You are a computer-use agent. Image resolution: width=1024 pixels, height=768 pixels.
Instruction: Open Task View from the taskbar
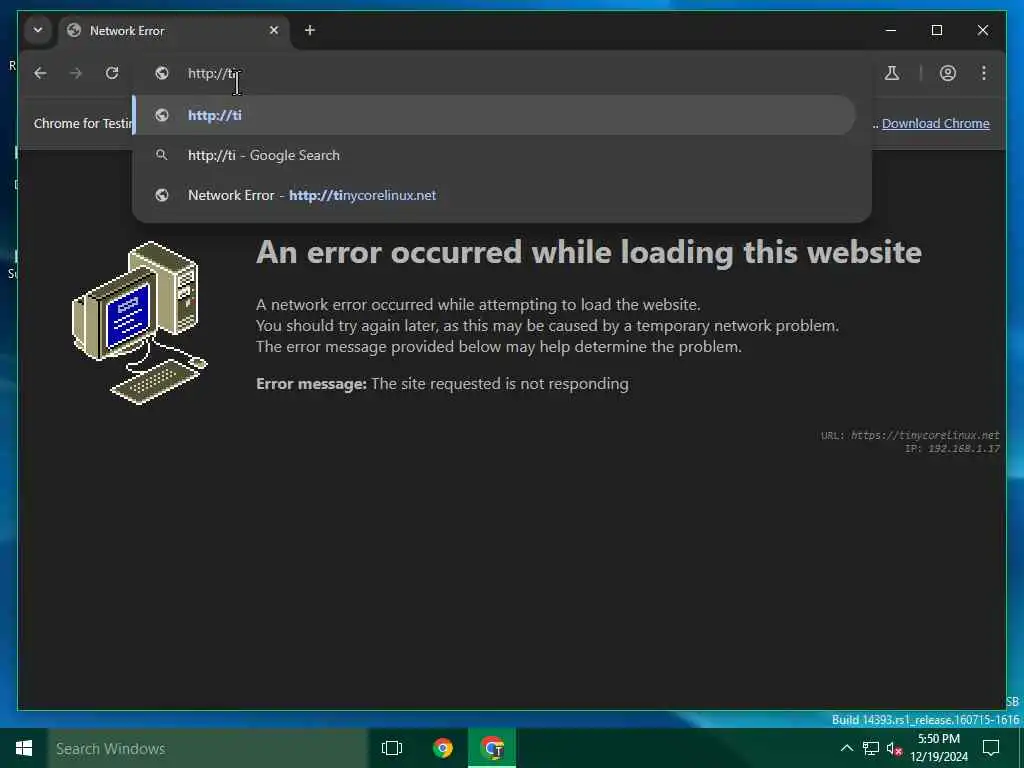(x=392, y=748)
